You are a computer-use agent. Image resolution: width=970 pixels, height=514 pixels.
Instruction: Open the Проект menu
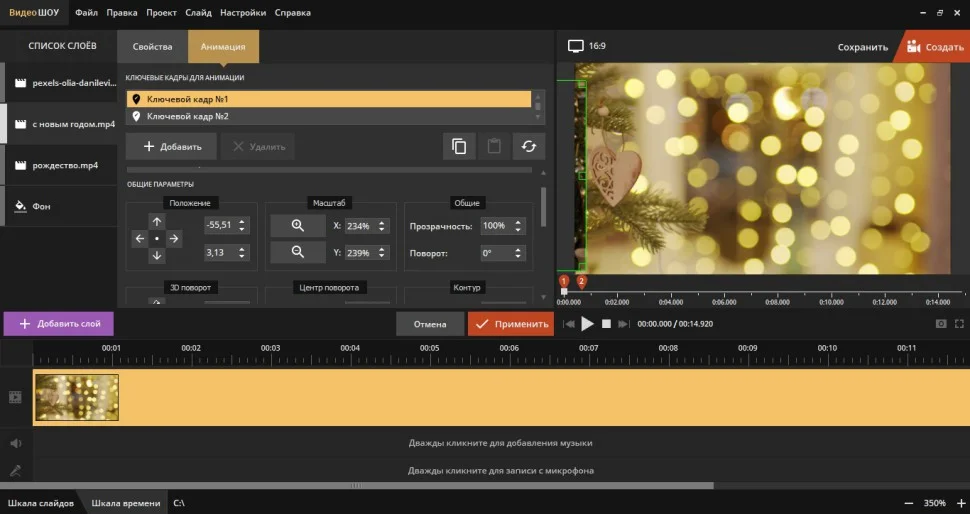[x=161, y=13]
